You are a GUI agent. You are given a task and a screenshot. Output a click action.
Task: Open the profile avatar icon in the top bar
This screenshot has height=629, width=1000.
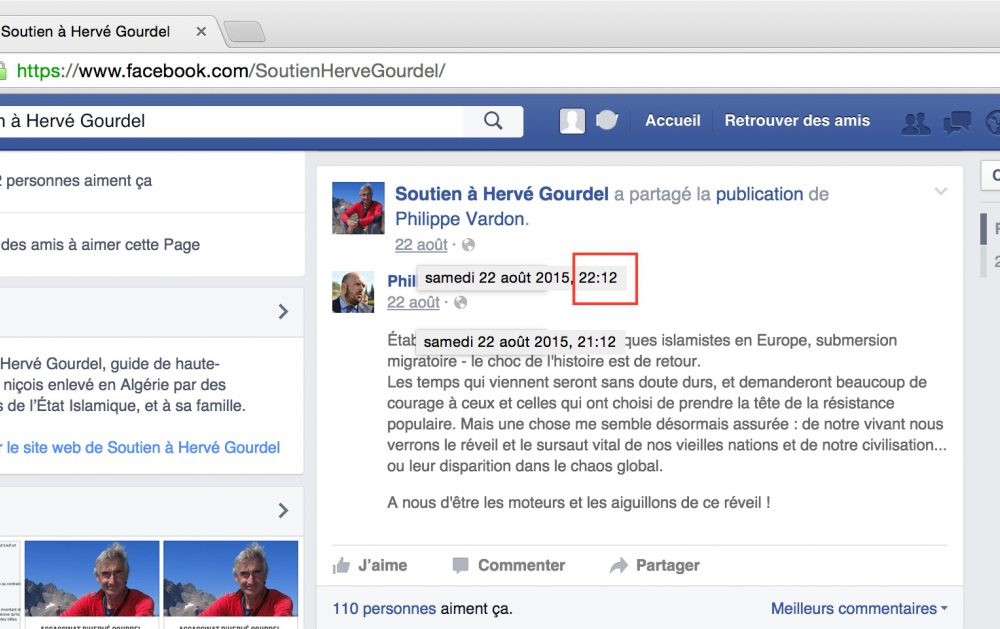[x=572, y=121]
